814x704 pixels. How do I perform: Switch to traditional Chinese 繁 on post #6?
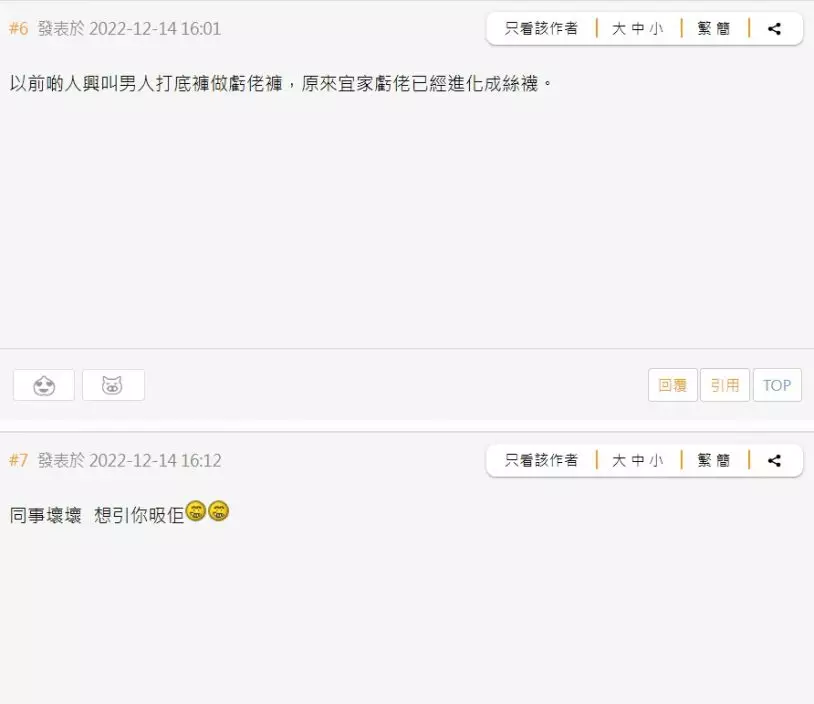pyautogui.click(x=704, y=29)
